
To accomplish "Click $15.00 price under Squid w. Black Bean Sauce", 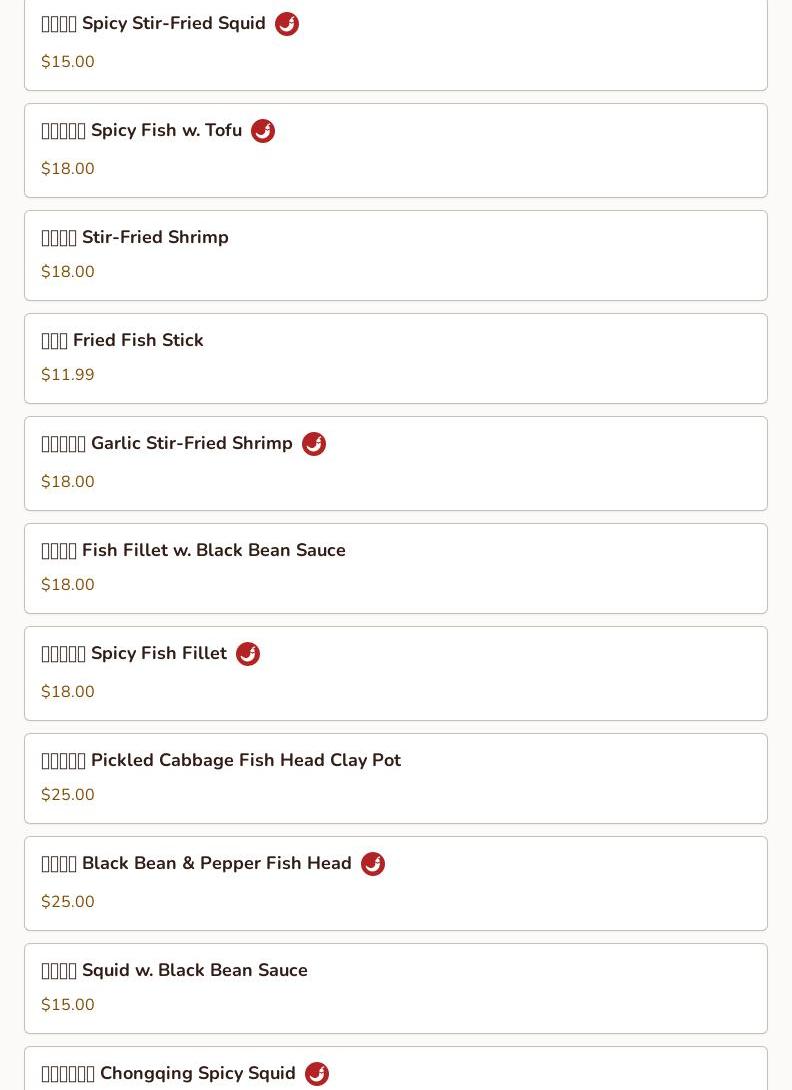I will point(68,1005).
